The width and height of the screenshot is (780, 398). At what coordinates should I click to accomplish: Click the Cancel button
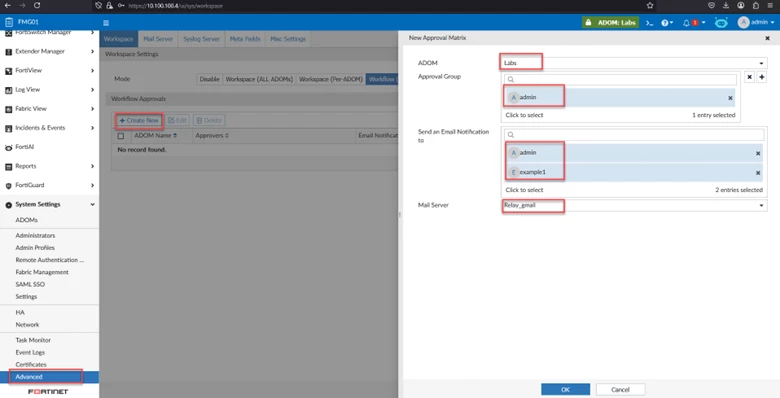coord(620,389)
